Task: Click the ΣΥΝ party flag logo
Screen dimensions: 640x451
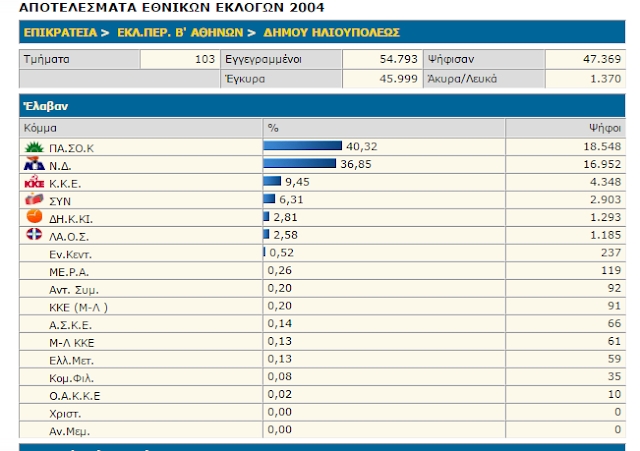Action: [x=34, y=199]
